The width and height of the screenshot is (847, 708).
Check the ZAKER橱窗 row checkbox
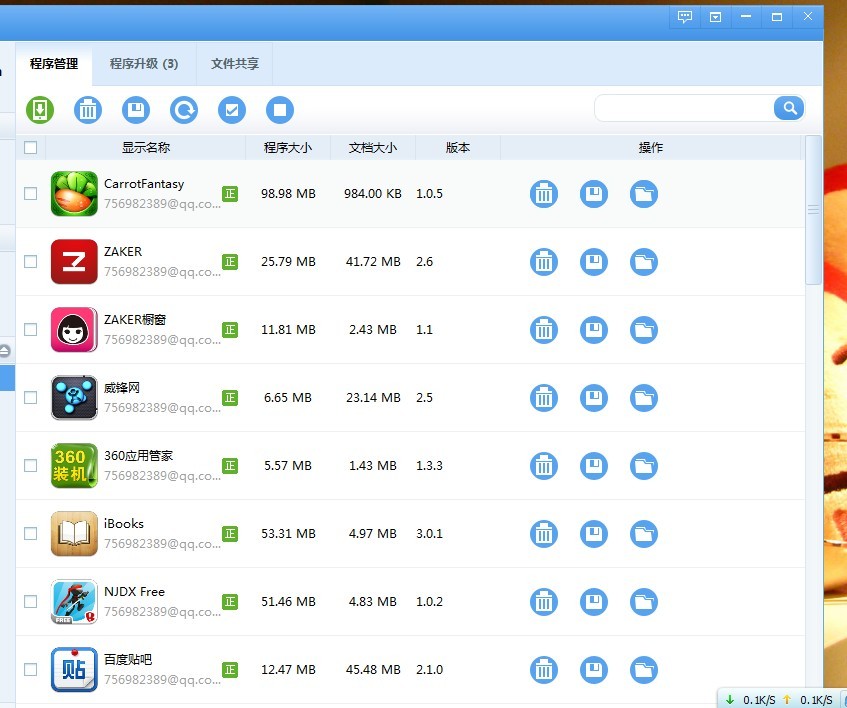click(31, 329)
